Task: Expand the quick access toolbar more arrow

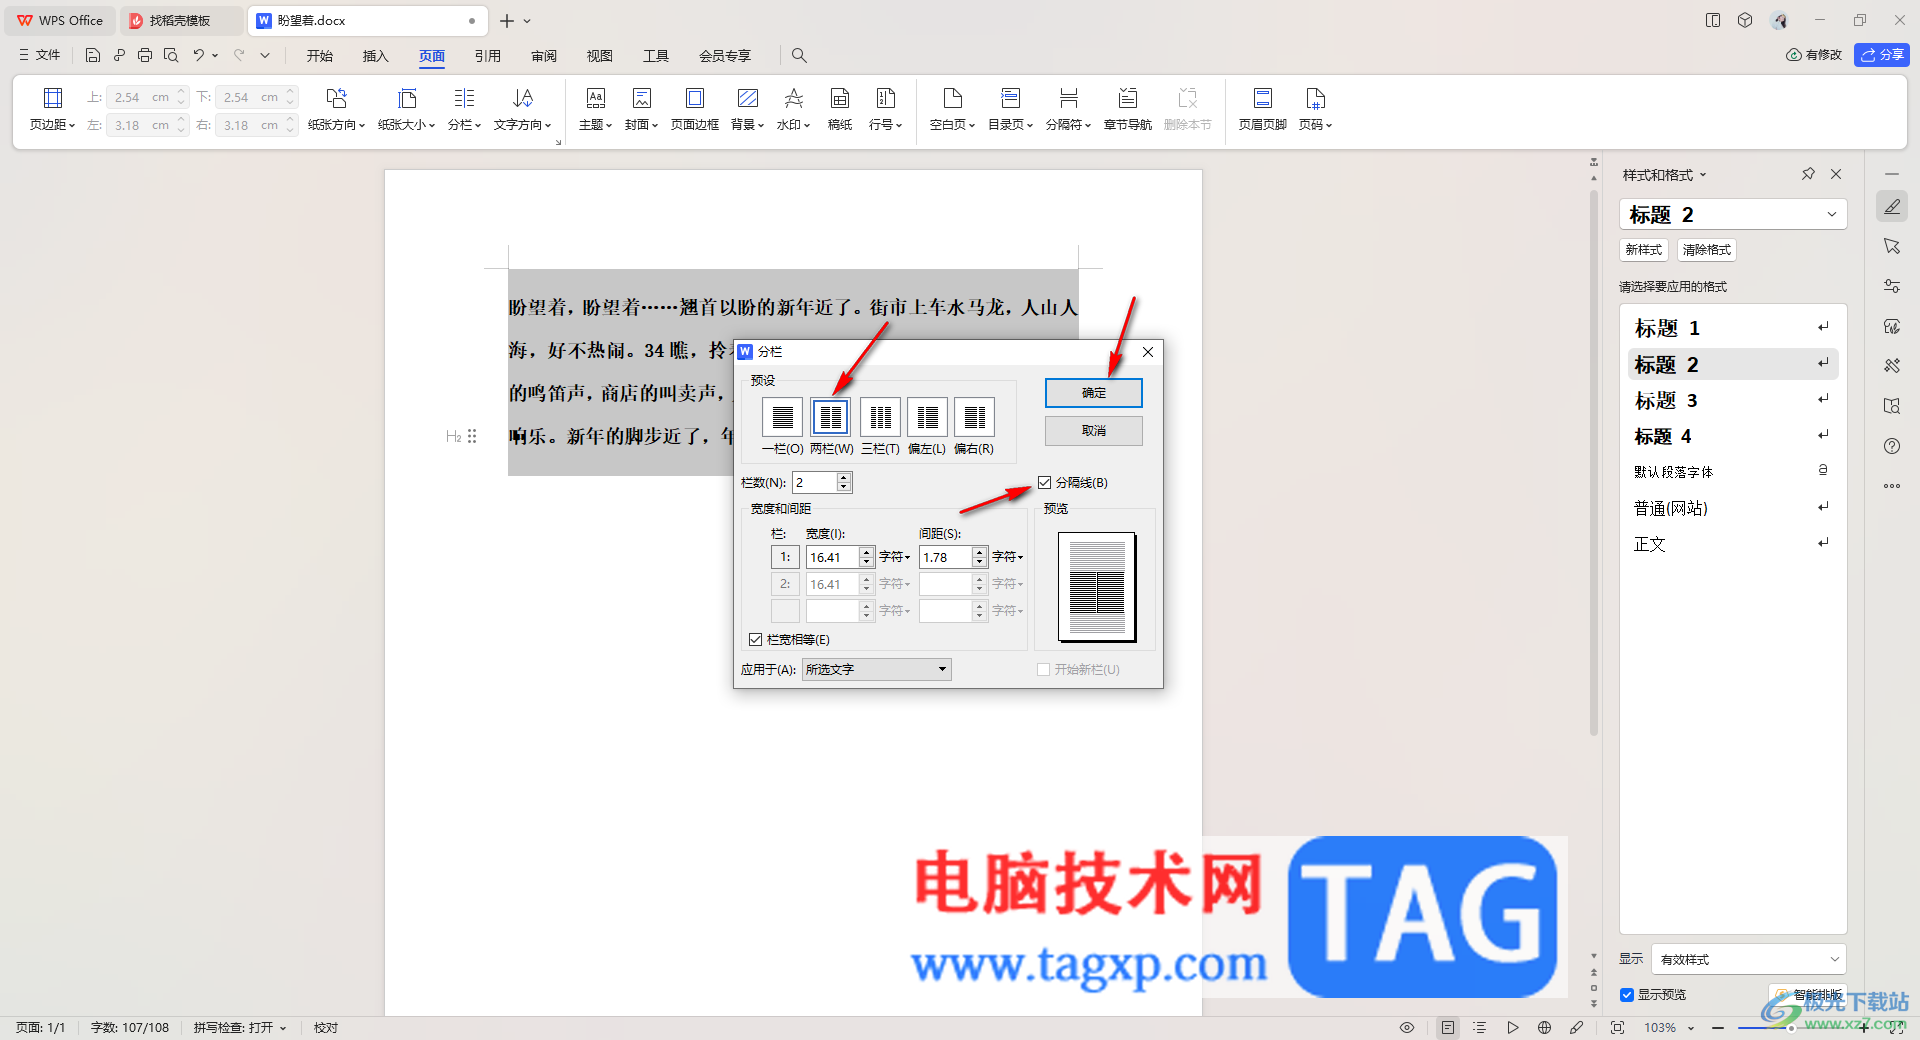Action: point(265,55)
